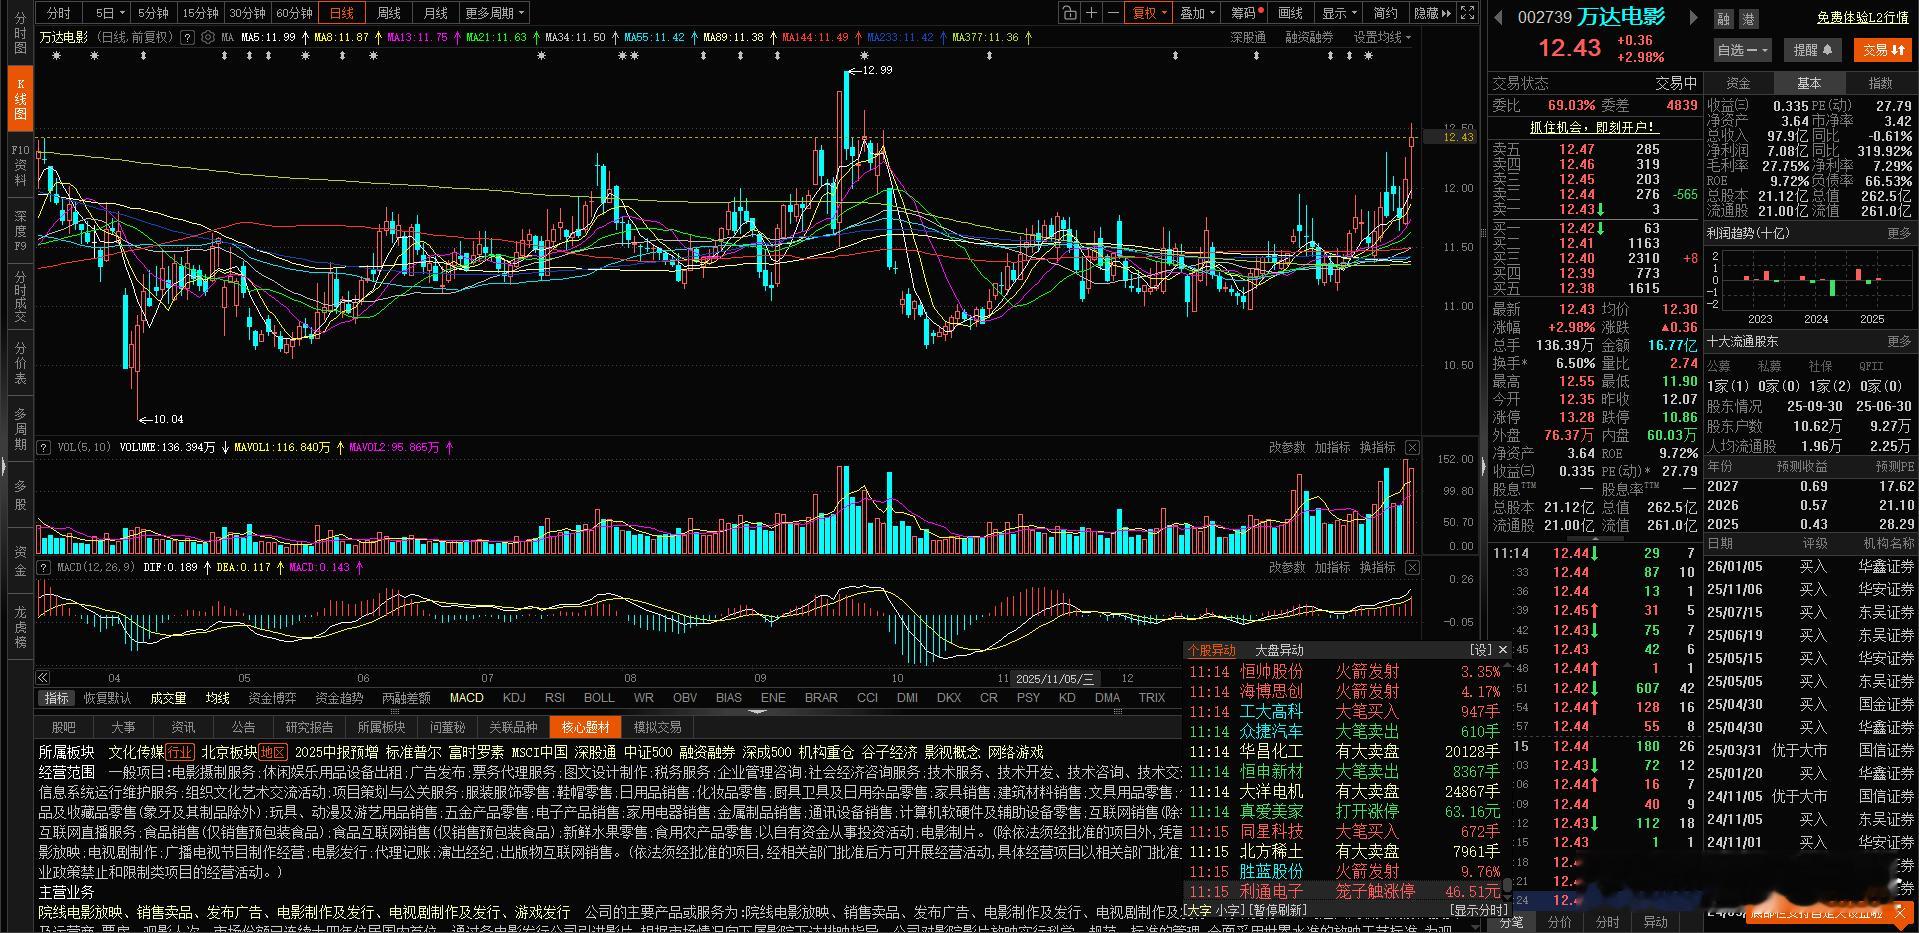Close the VOL indicator panel
Viewport: 1919px width, 933px height.
[1412, 447]
